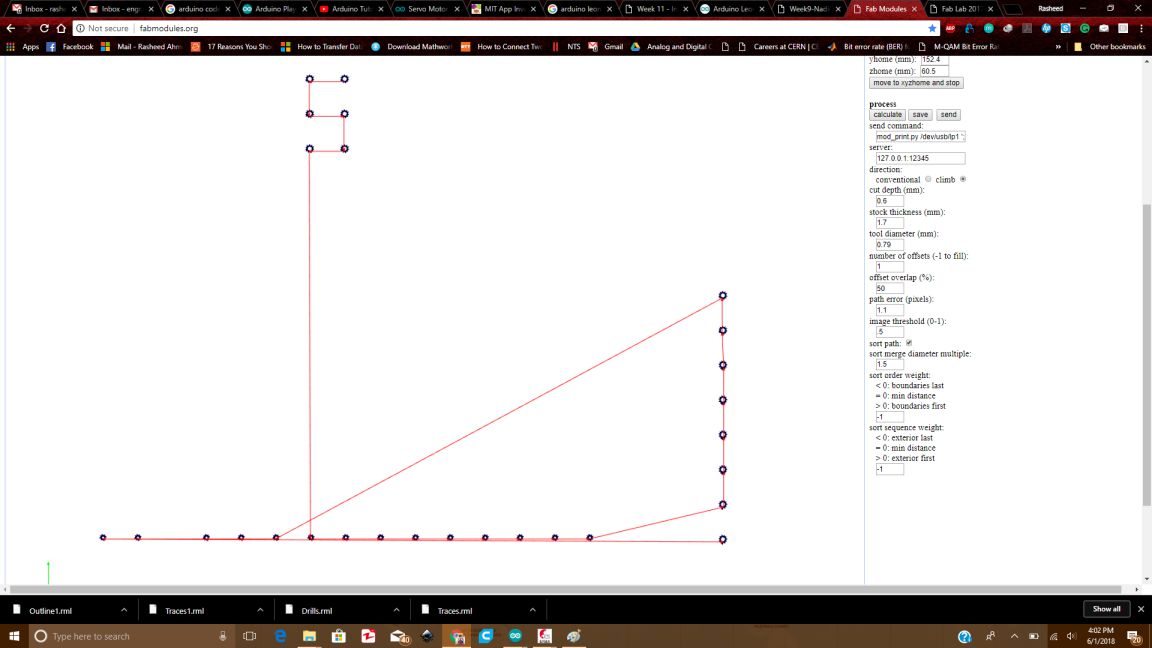
Task: Open Chrome menu three-dot icon
Action: [x=1141, y=28]
